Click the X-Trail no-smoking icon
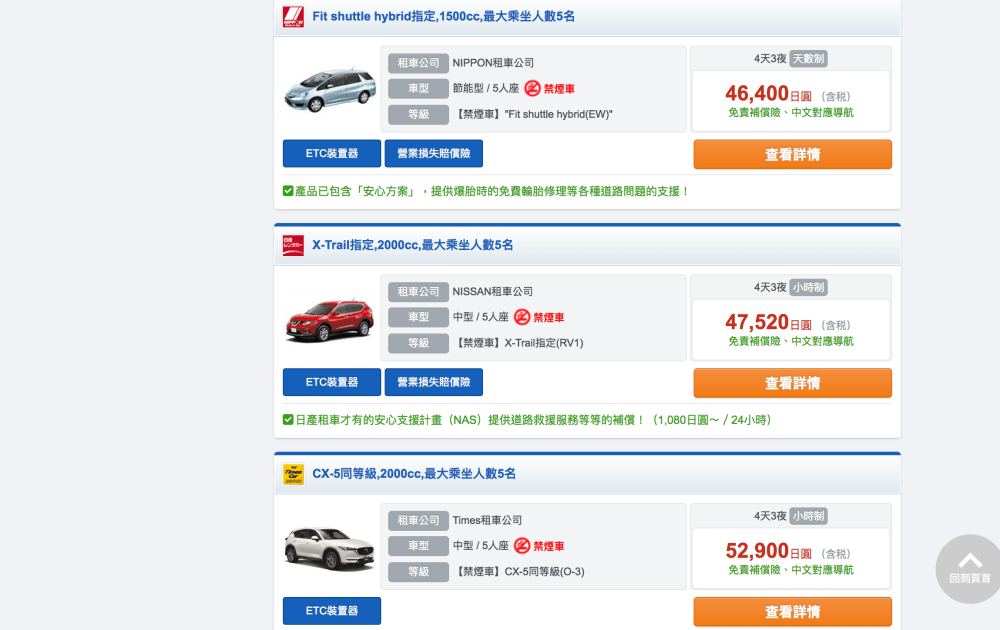Viewport: 1000px width, 630px height. [522, 318]
